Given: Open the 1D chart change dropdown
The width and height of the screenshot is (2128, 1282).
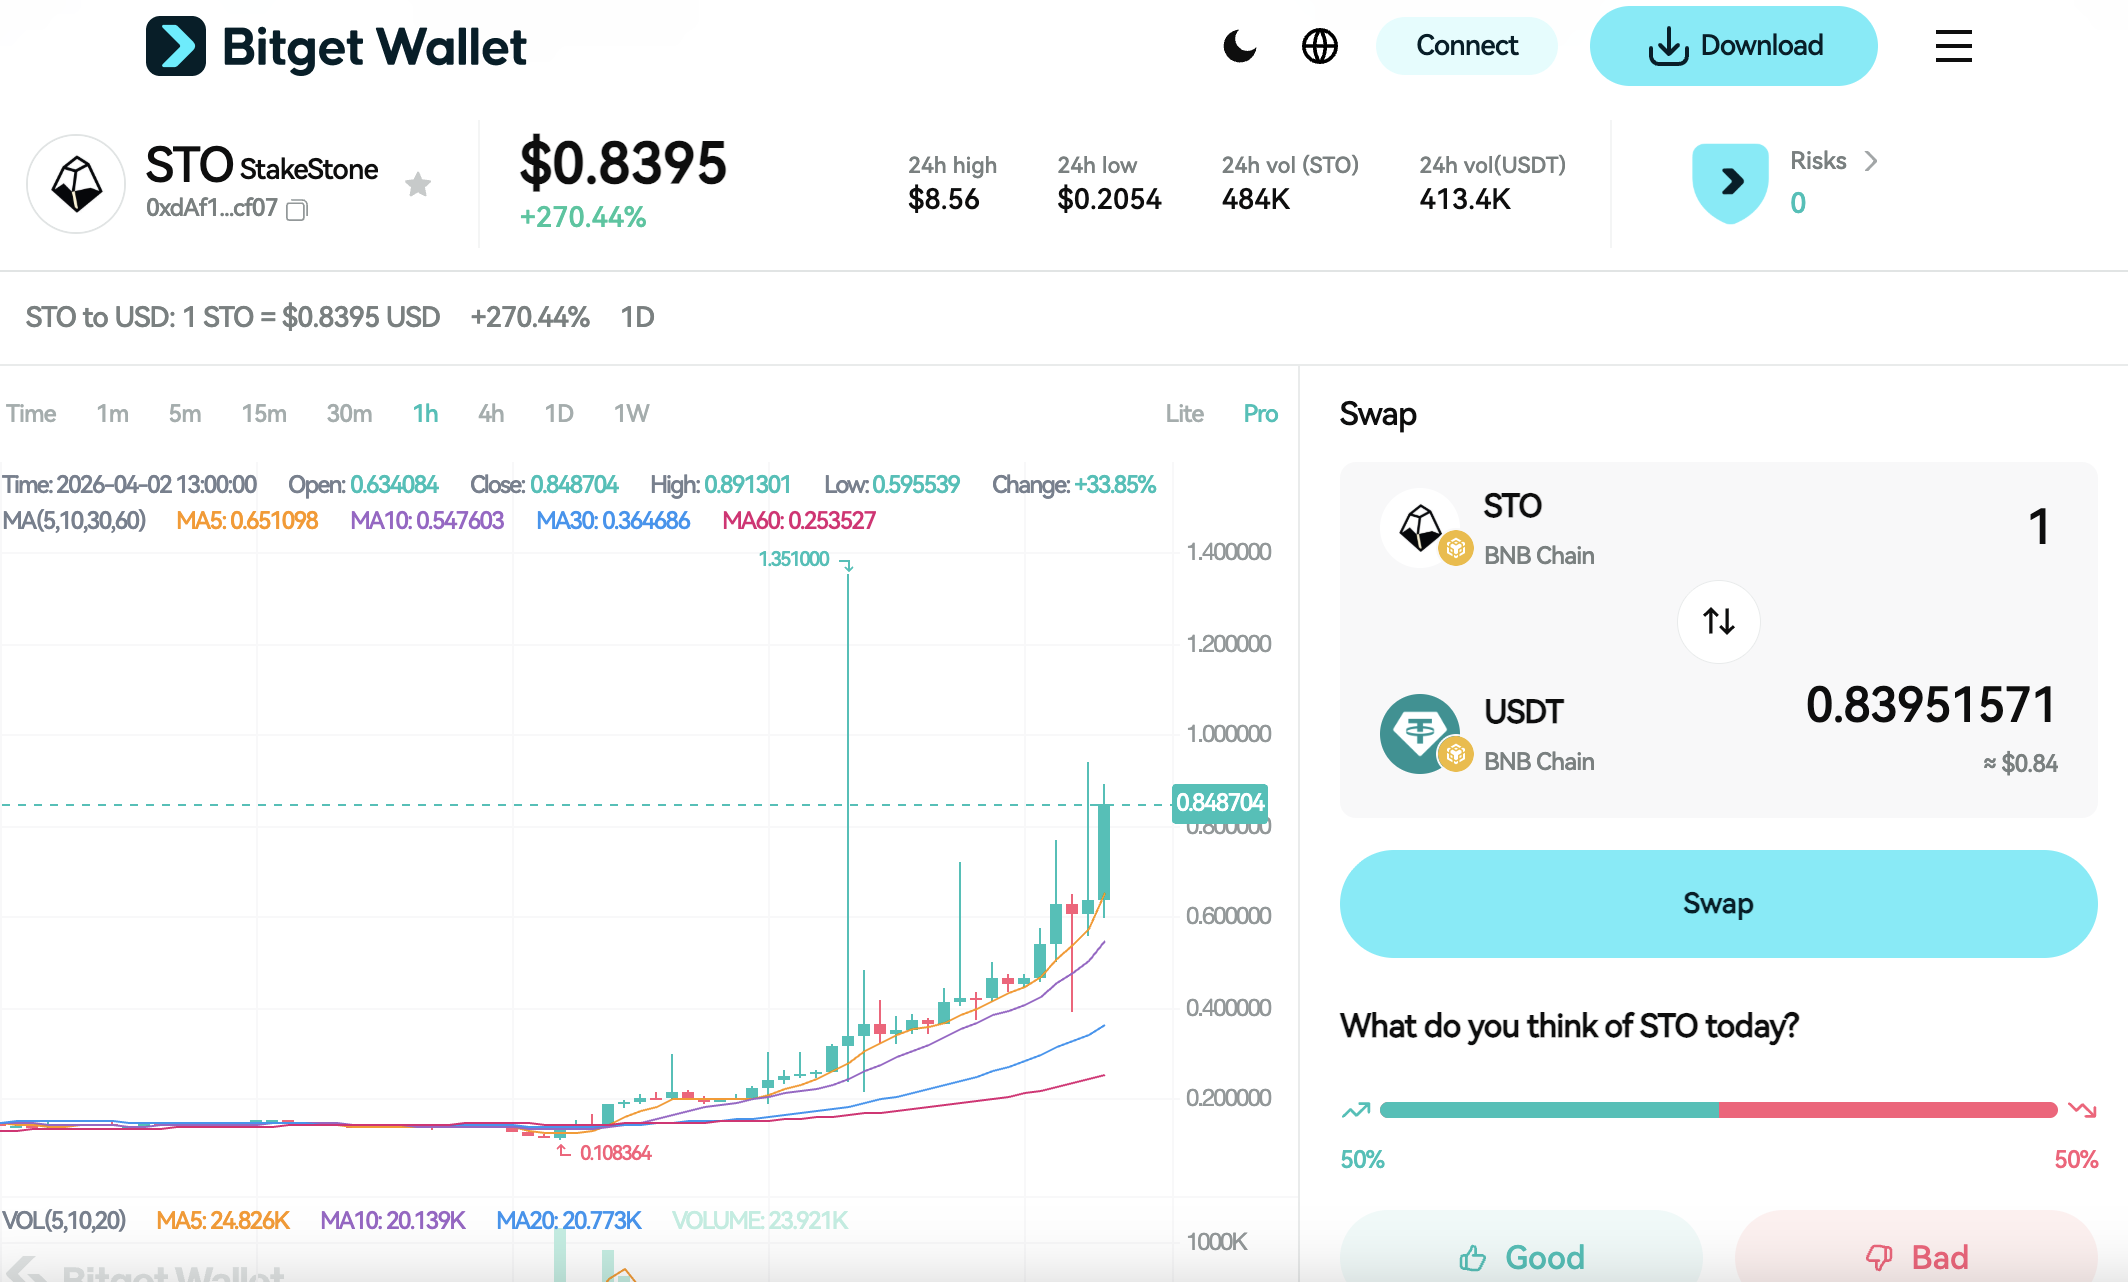Looking at the screenshot, I should tap(637, 317).
